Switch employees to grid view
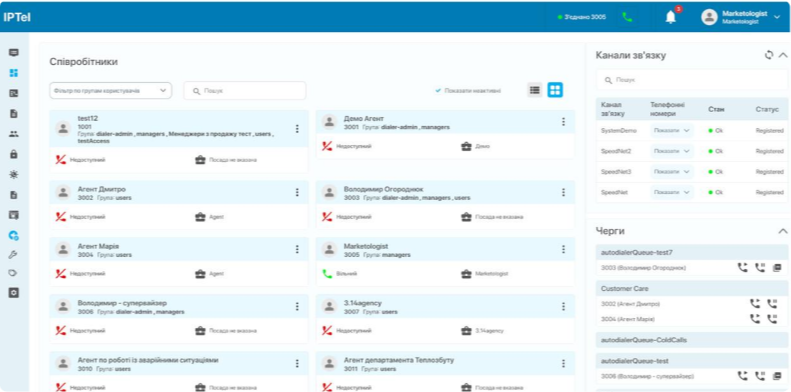The width and height of the screenshot is (791, 392). 555,90
